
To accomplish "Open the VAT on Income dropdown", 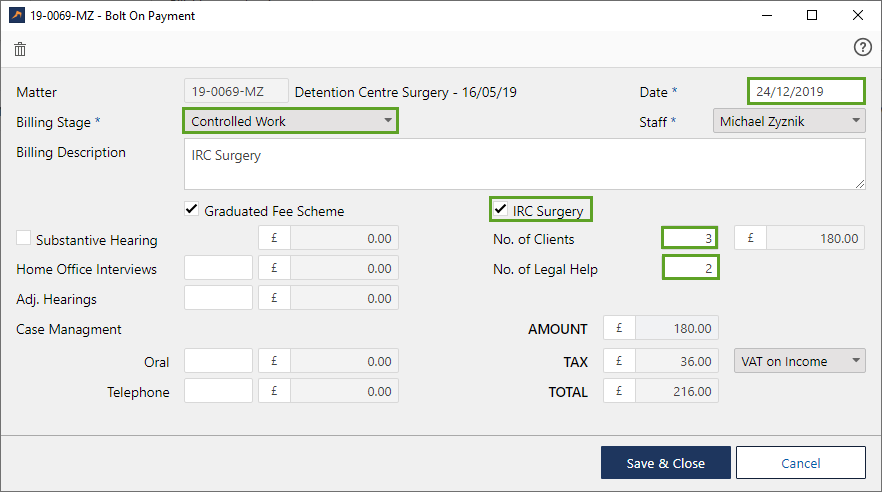I will (799, 361).
